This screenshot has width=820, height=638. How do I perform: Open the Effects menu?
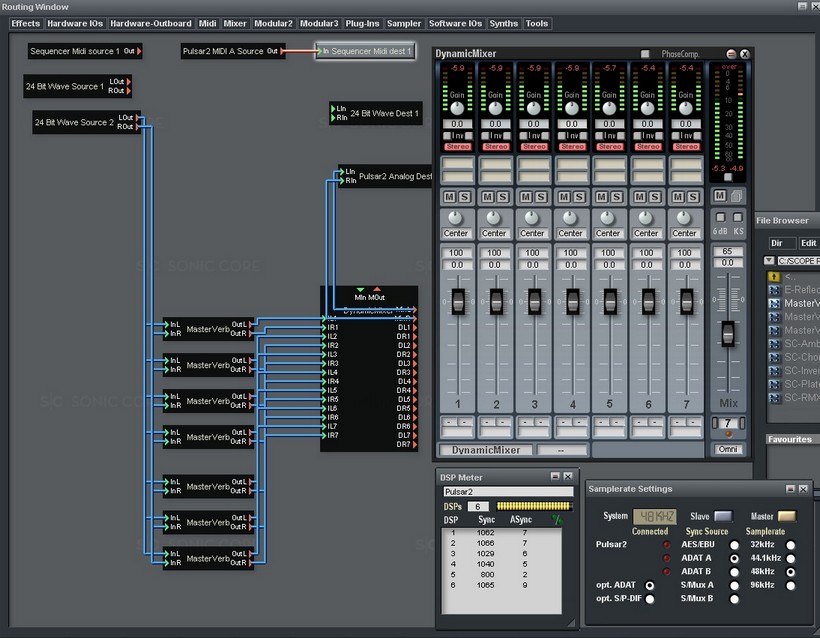point(25,24)
